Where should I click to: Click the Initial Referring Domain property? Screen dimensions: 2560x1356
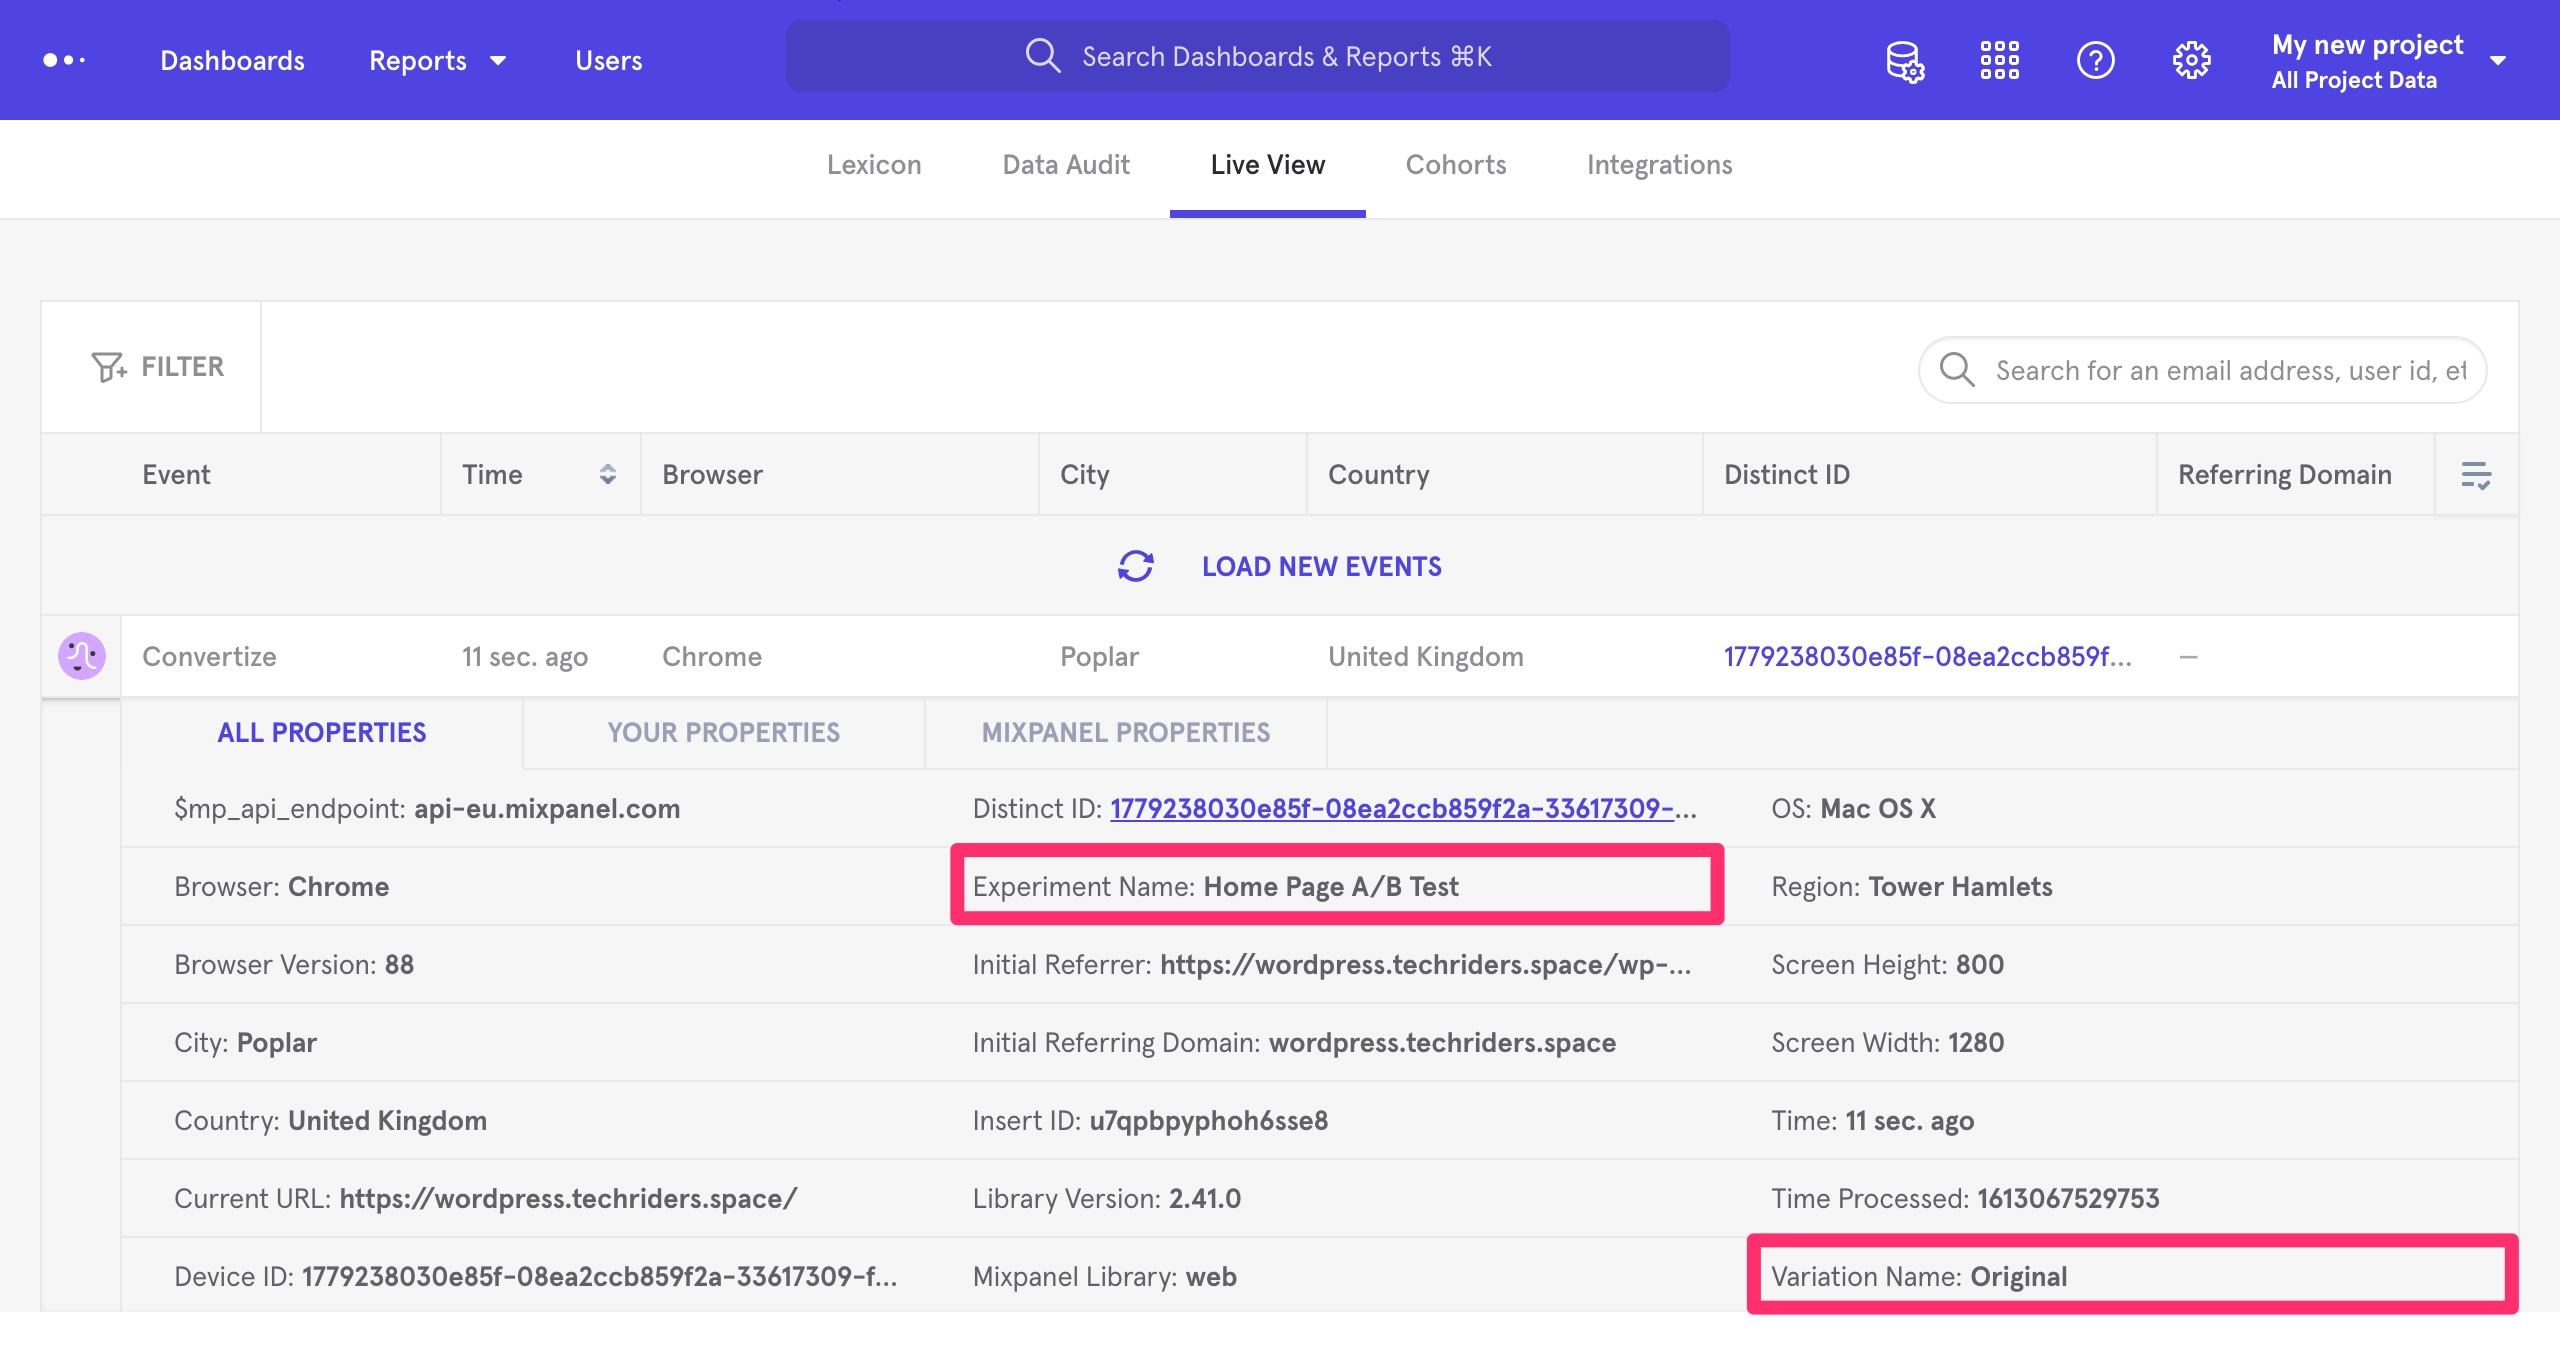1294,1042
